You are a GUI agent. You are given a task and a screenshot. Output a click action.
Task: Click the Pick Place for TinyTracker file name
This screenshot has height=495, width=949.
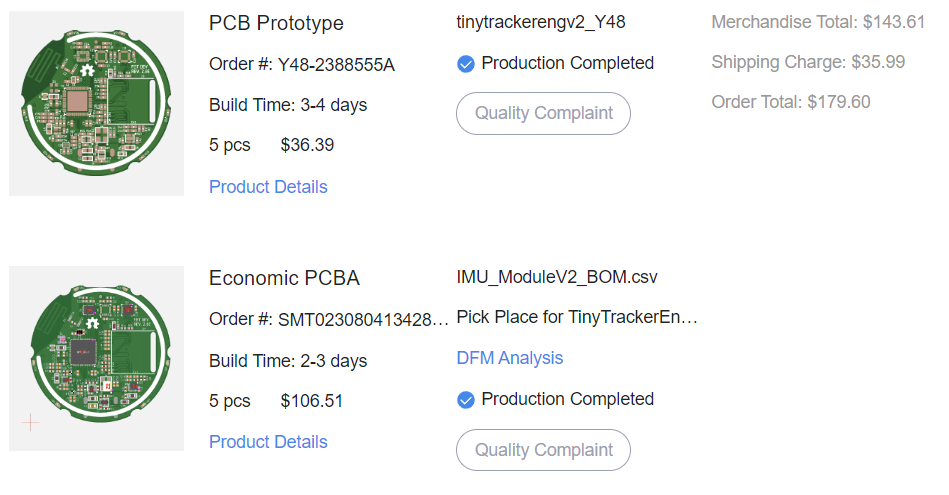(x=576, y=318)
